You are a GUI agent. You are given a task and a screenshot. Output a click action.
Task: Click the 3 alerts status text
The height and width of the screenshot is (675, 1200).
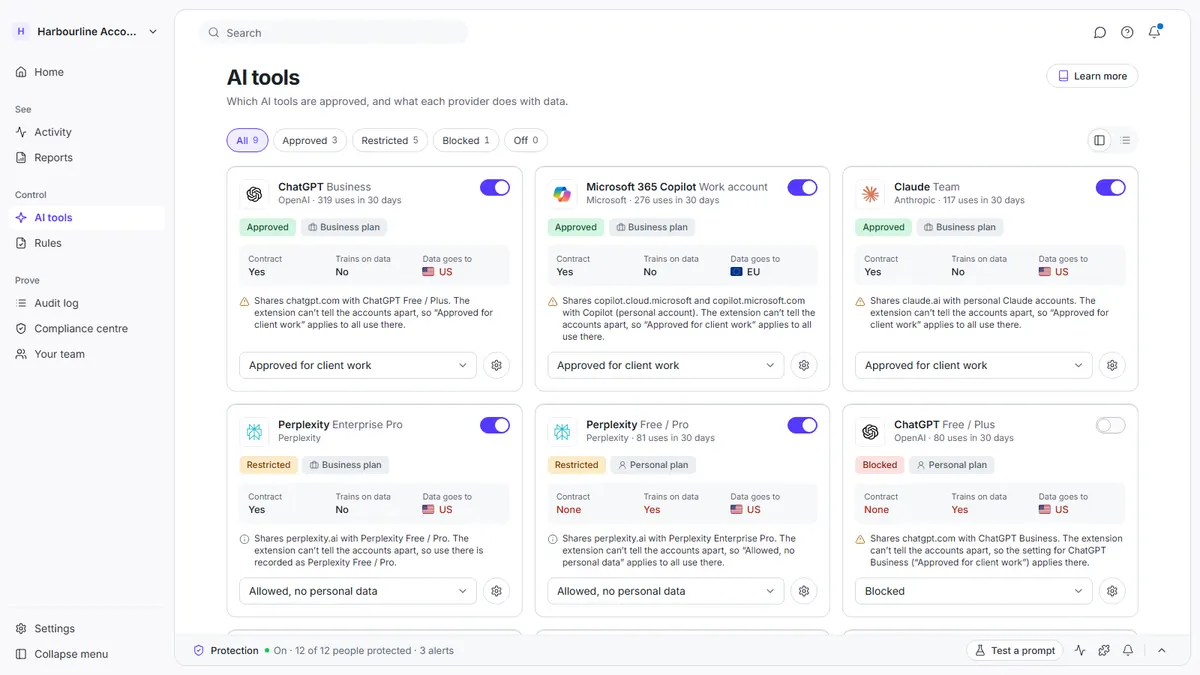pyautogui.click(x=437, y=650)
